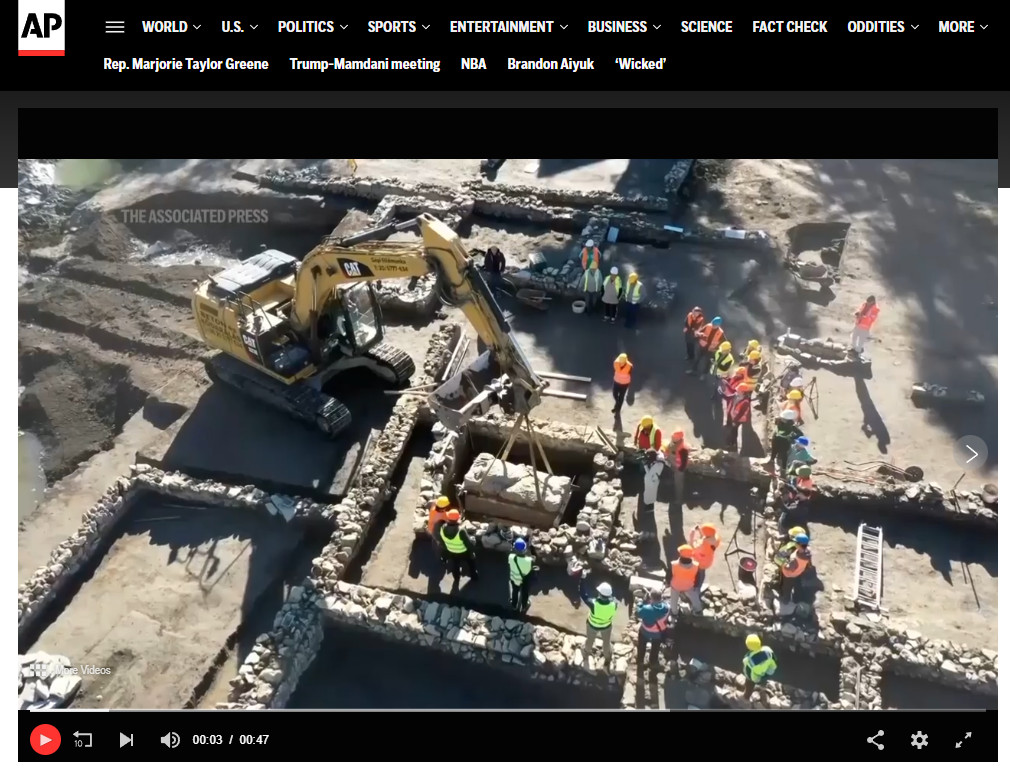Expand the More dropdown menu

pos(962,27)
